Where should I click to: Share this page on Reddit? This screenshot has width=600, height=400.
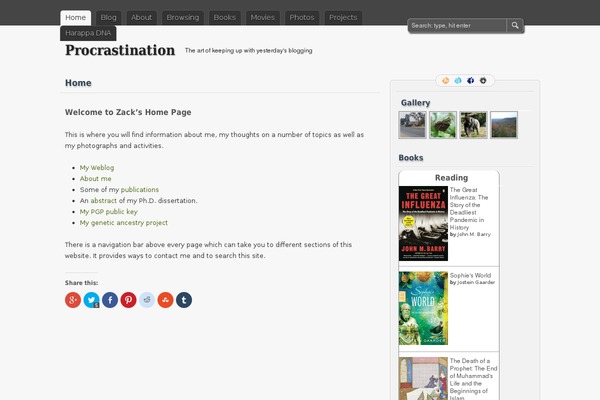click(147, 300)
